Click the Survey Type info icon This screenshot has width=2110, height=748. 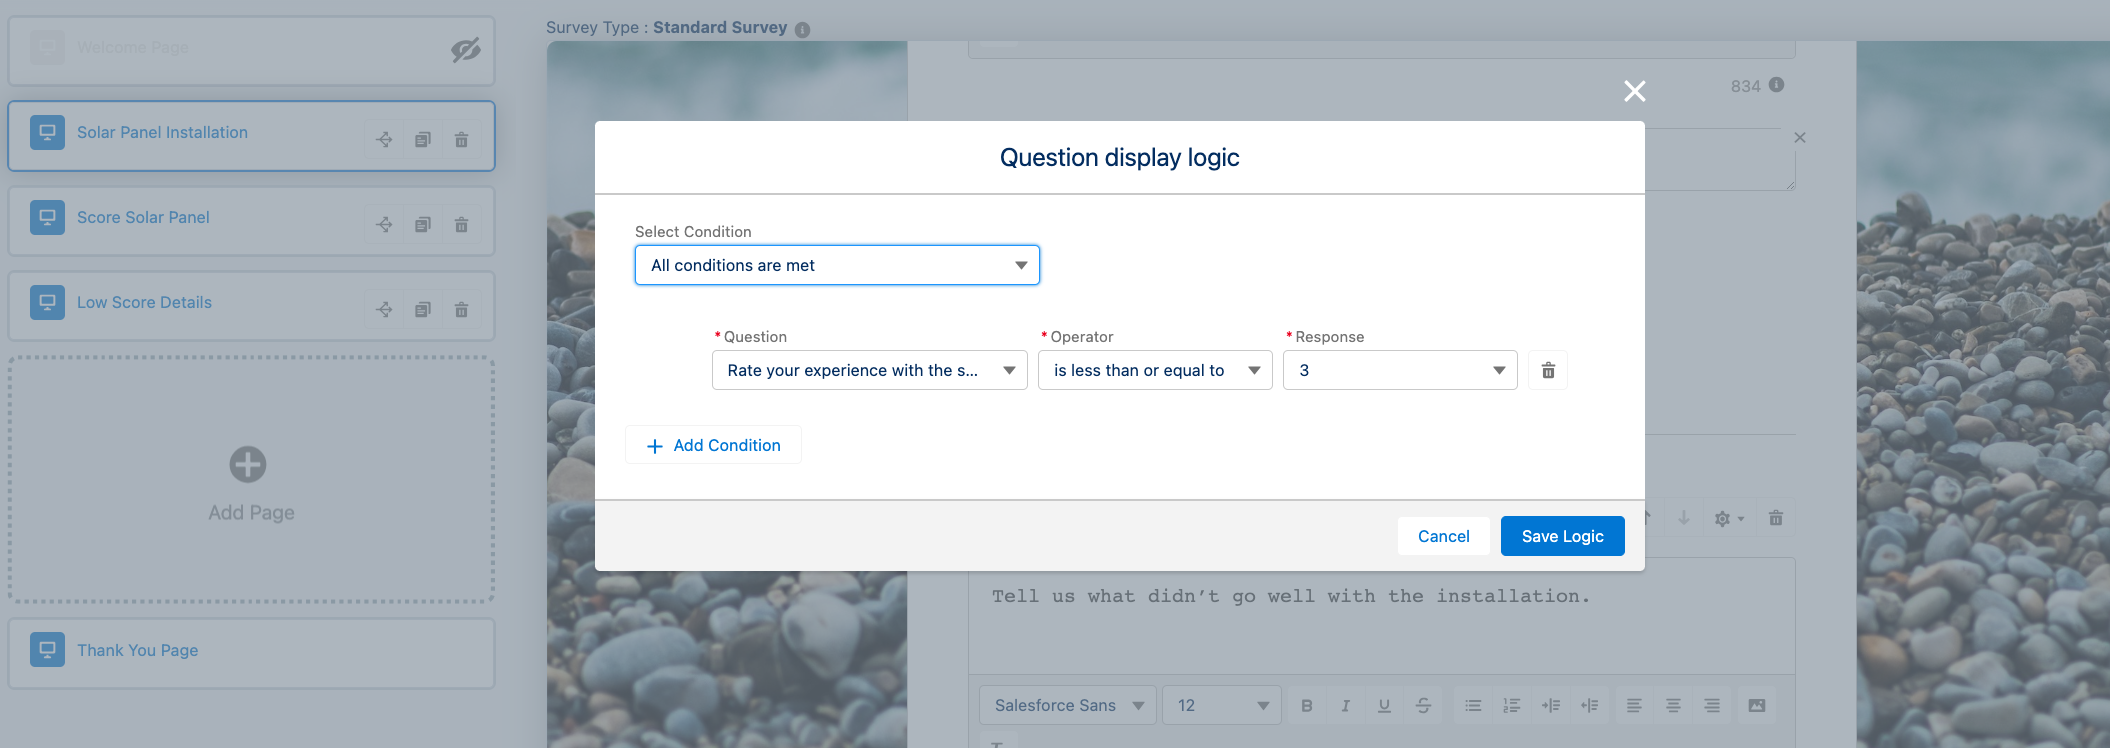click(802, 30)
